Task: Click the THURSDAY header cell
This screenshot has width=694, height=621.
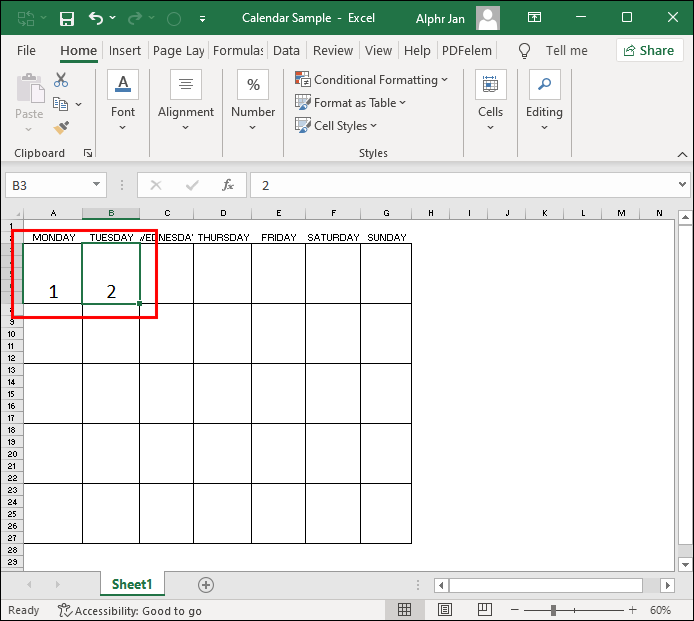Action: [223, 238]
